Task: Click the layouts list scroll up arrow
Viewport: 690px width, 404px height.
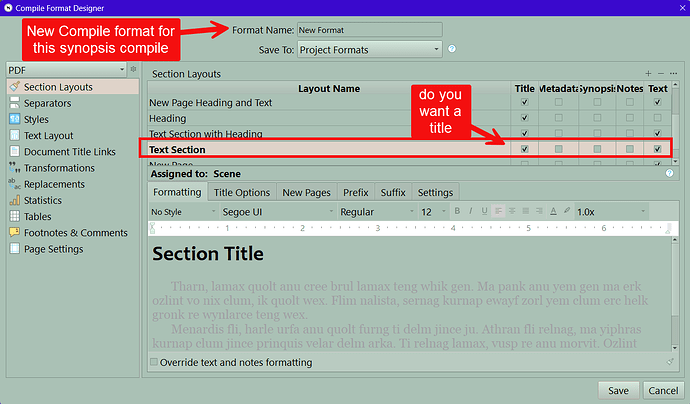Action: tap(675, 84)
